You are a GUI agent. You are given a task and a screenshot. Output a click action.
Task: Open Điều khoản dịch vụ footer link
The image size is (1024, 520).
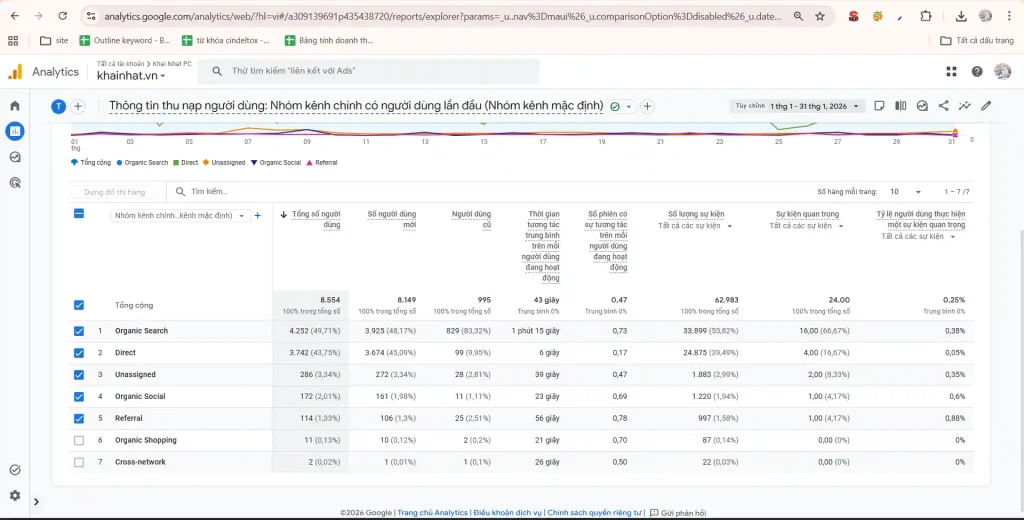point(508,513)
